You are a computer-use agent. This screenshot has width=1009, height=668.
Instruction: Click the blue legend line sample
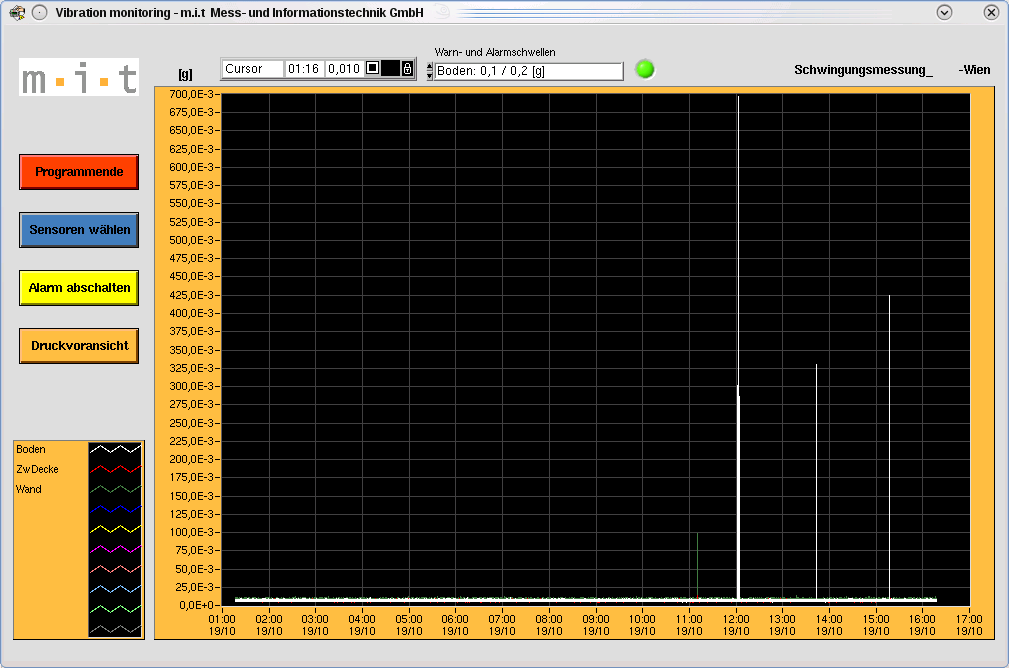coord(115,509)
